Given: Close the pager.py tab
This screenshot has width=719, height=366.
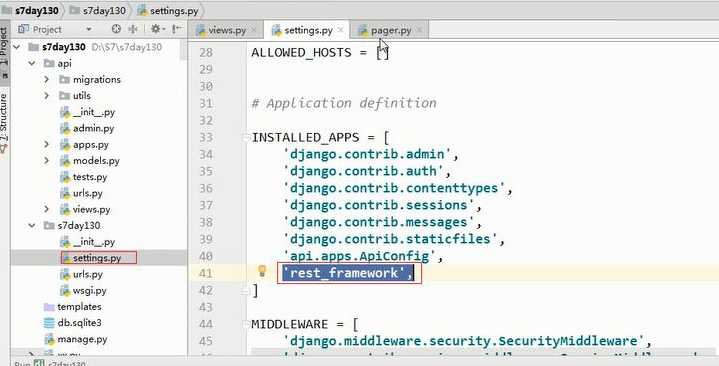Looking at the screenshot, I should point(419,30).
